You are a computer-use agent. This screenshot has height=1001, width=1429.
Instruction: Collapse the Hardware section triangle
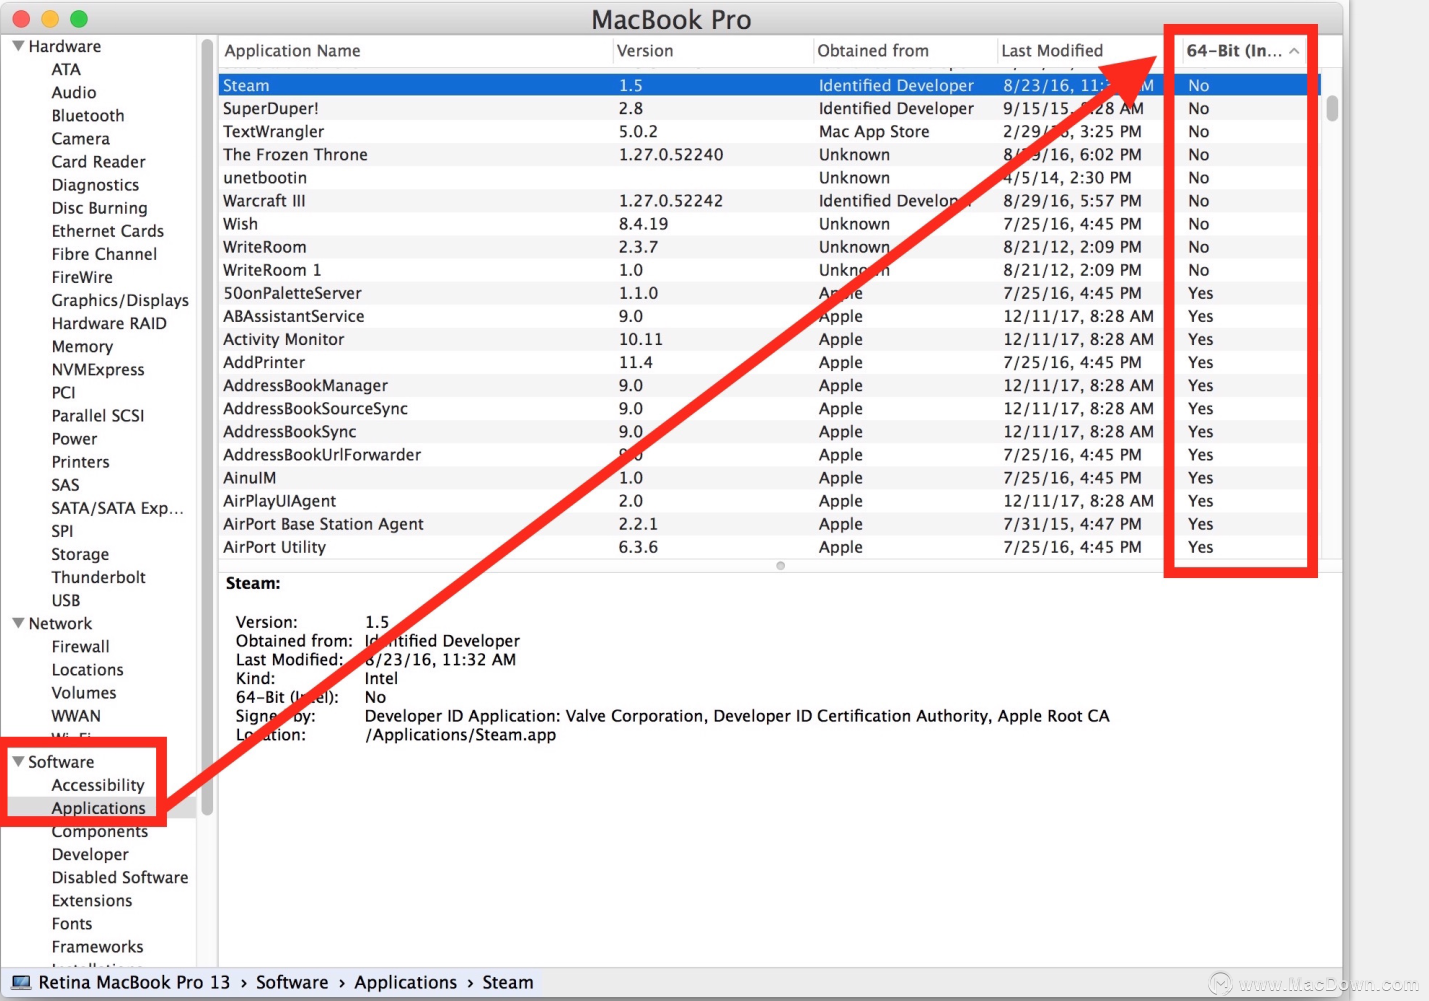[18, 46]
